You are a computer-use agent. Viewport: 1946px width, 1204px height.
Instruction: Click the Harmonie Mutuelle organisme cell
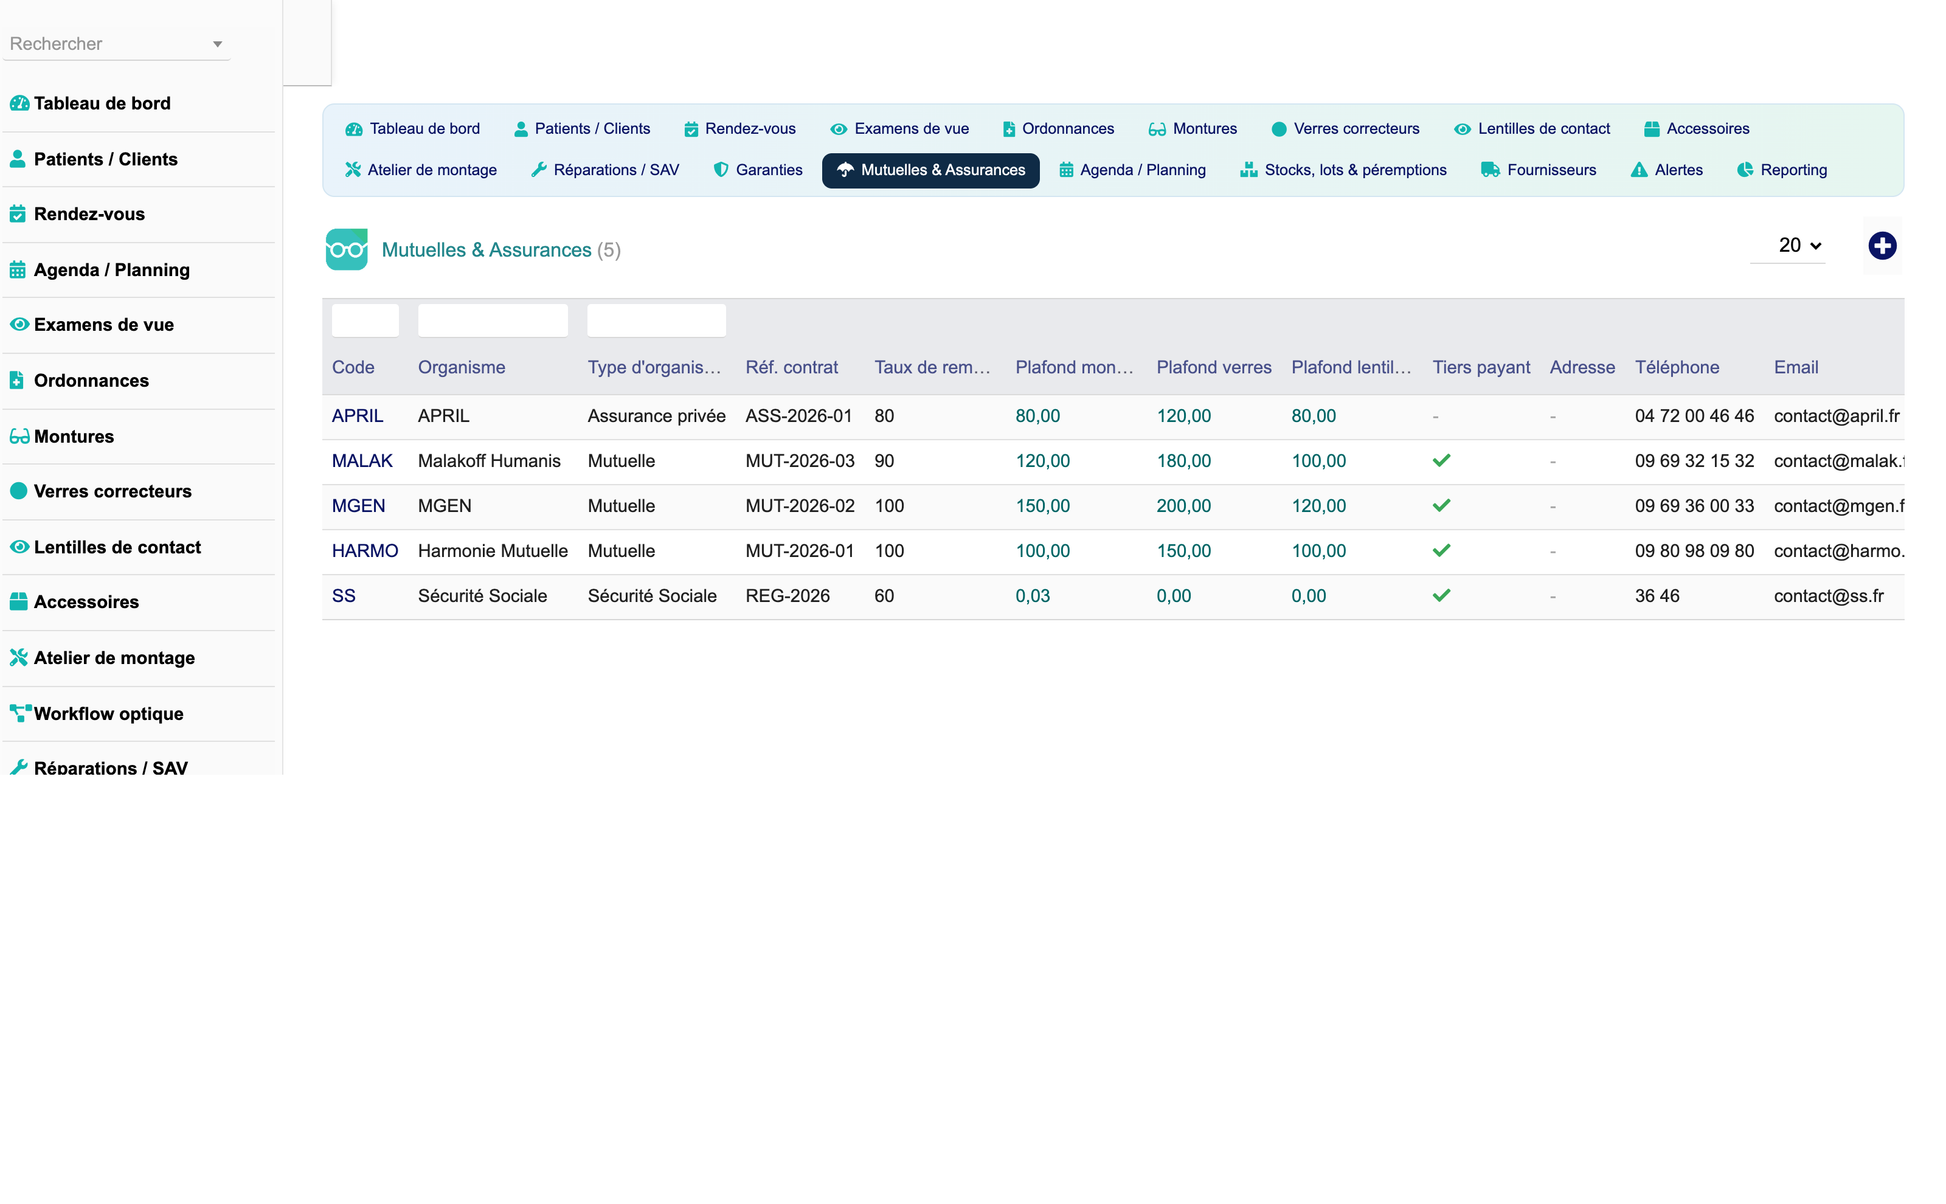pos(493,551)
